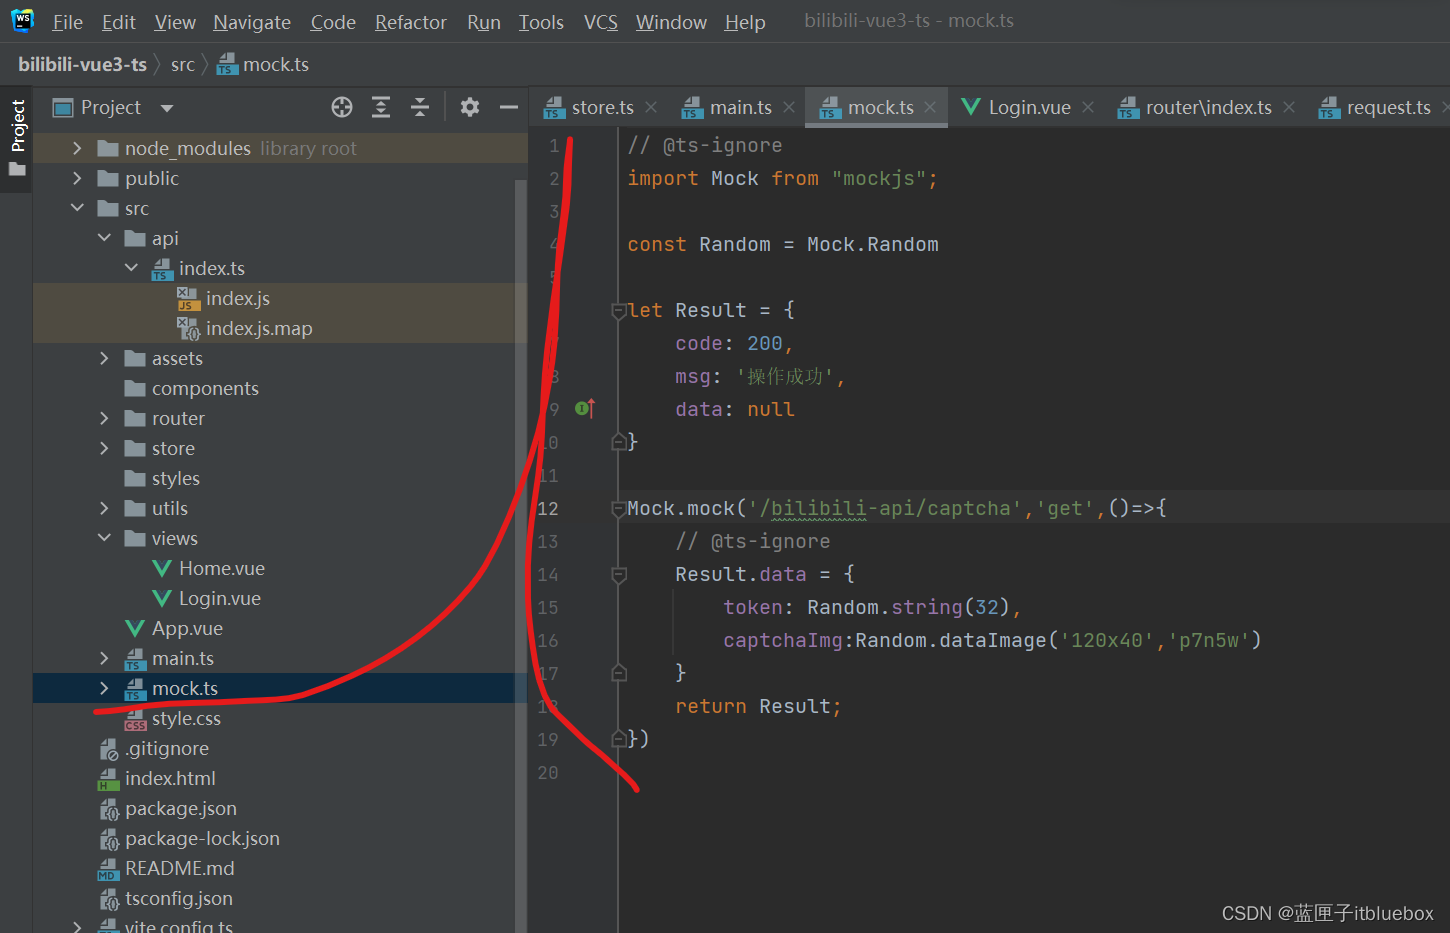
Task: Click the src breadcrumb in navigation bar
Action: point(182,65)
